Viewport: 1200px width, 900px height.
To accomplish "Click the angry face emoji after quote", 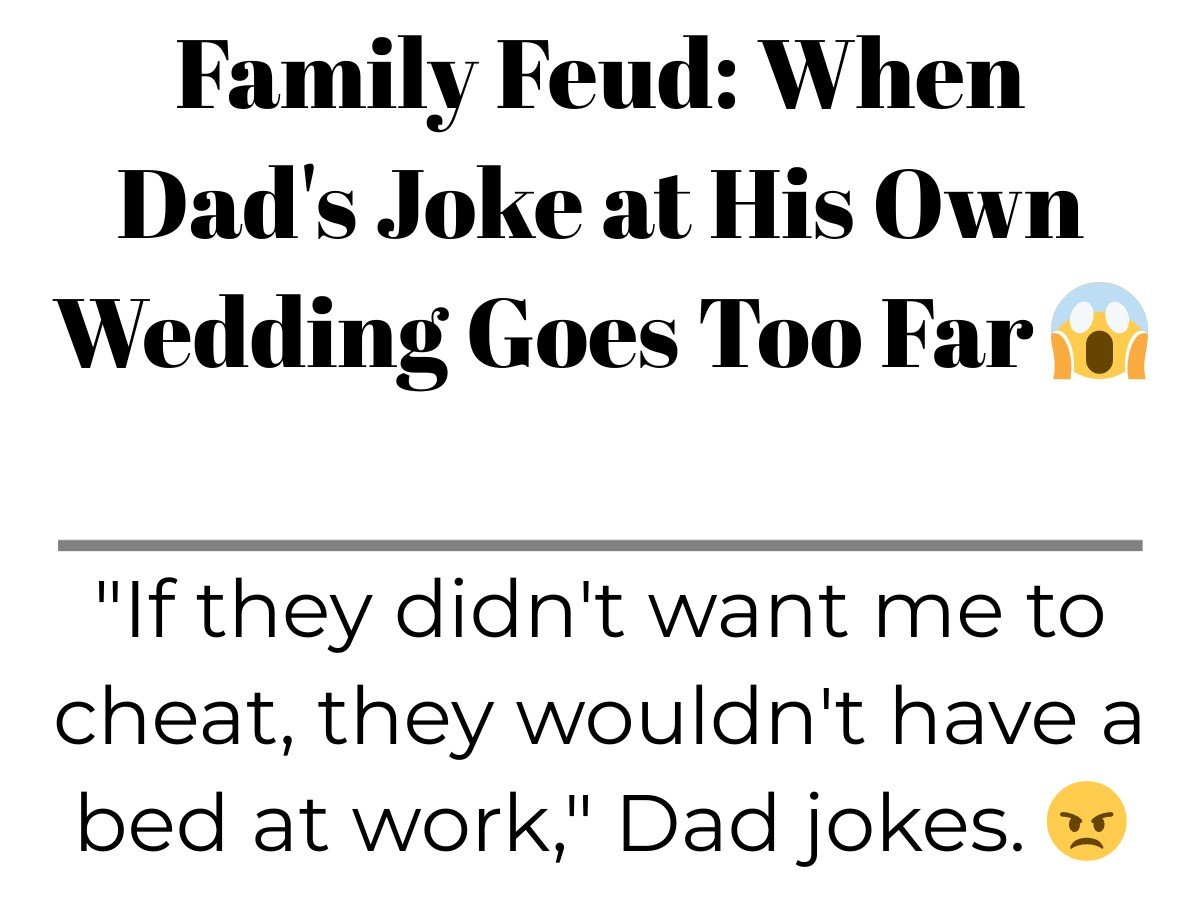I will tap(1086, 822).
